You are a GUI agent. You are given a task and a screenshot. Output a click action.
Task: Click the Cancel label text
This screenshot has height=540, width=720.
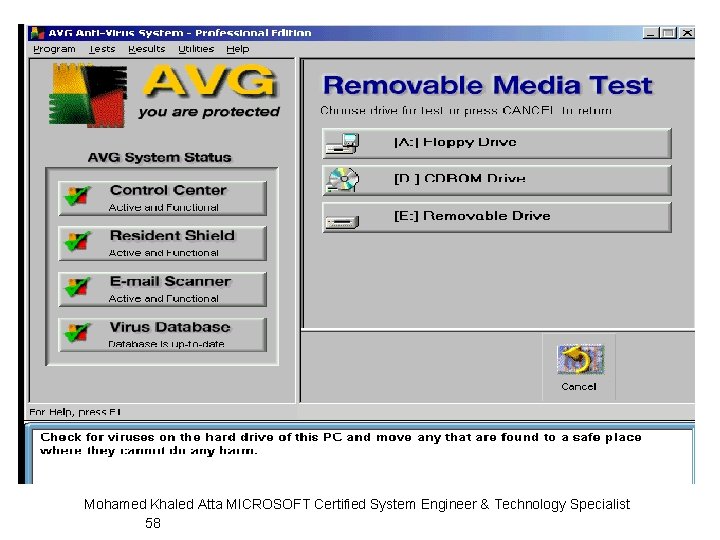579,387
